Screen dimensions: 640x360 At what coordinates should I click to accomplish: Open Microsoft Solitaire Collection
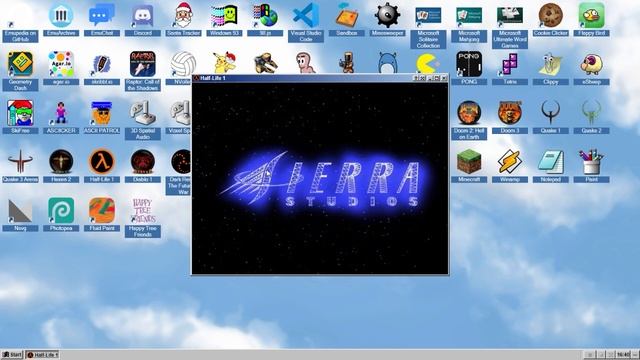tap(428, 24)
